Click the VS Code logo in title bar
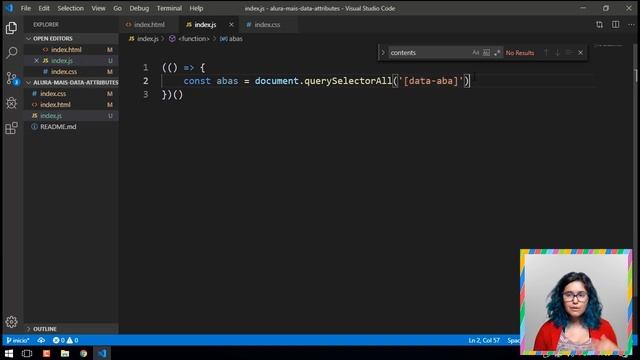Screen dimensions: 640x360 (x=9, y=8)
